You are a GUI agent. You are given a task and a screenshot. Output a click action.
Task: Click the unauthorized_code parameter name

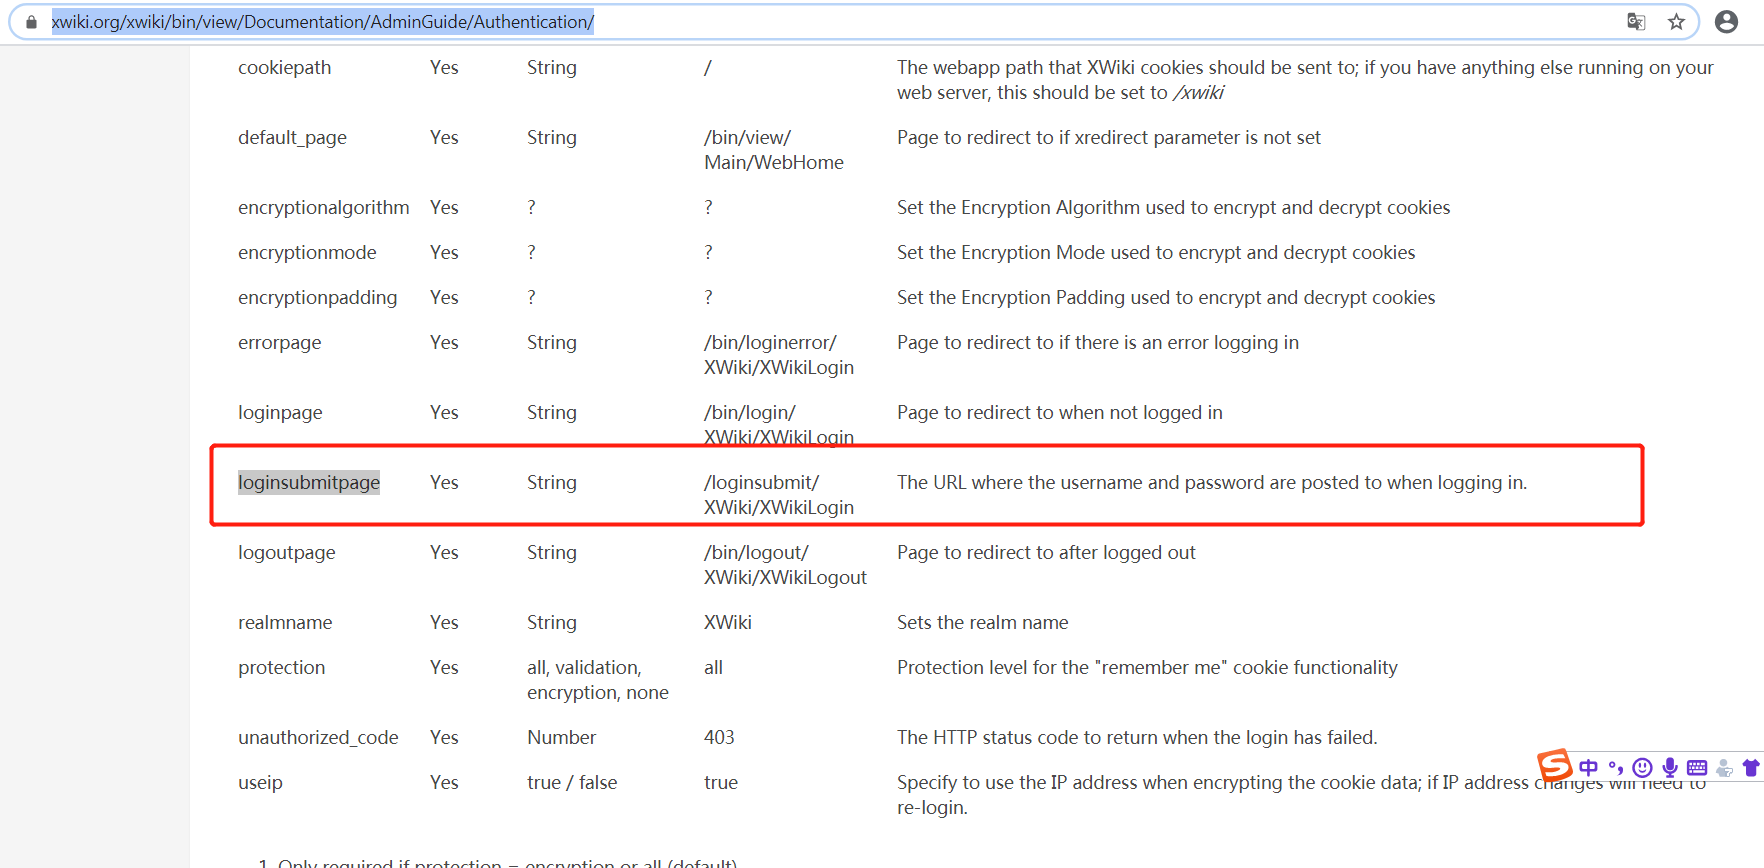[318, 737]
